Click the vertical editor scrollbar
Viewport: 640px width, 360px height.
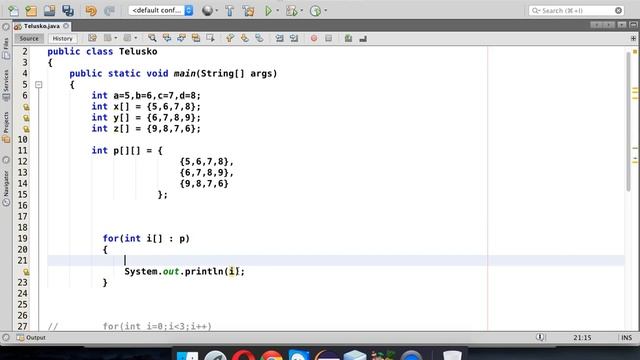pyautogui.click(x=628, y=121)
